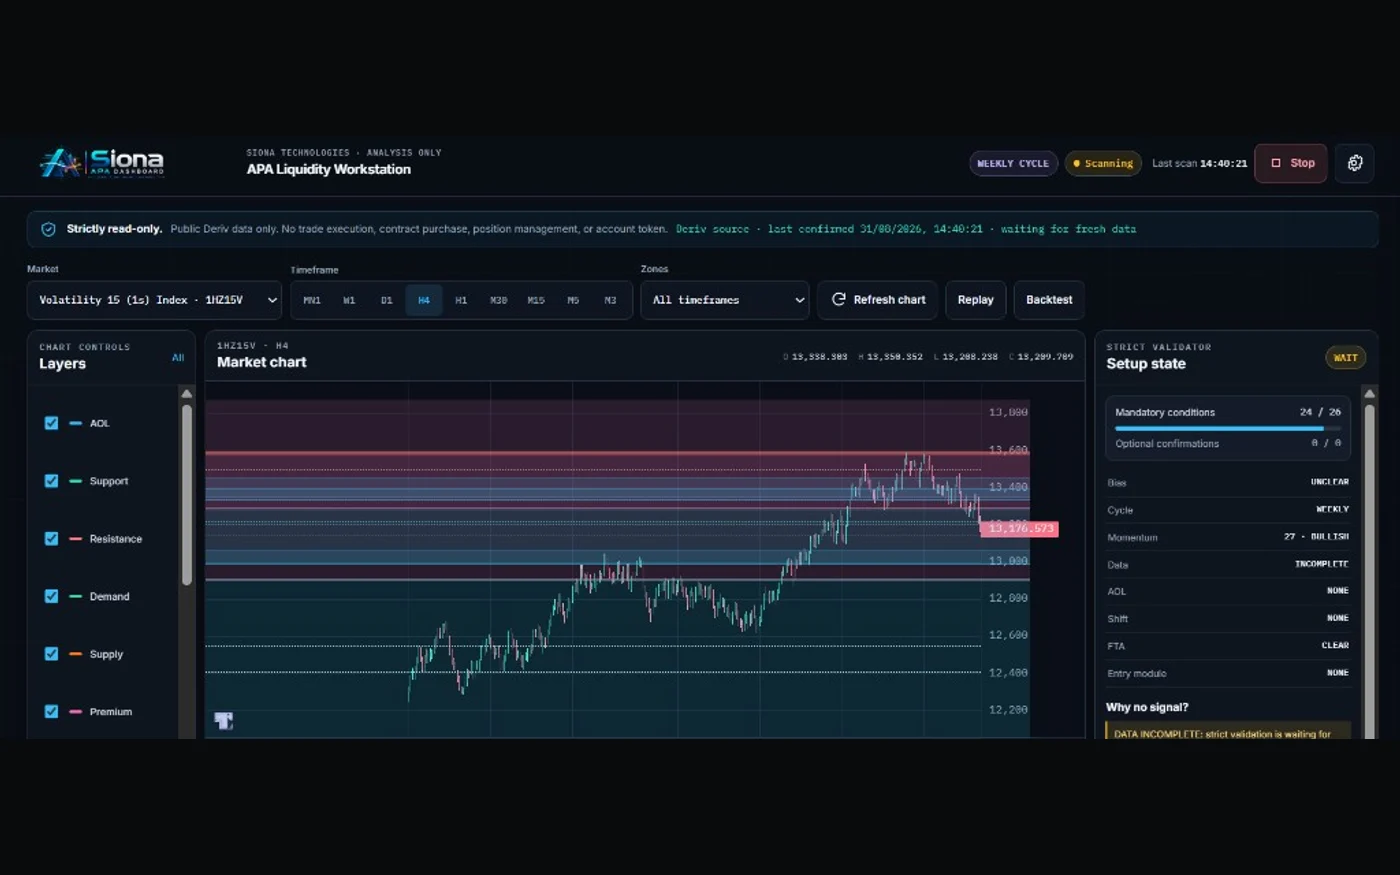Click the Setup state scrollbar up arrow
The image size is (1400, 875).
(x=1369, y=394)
